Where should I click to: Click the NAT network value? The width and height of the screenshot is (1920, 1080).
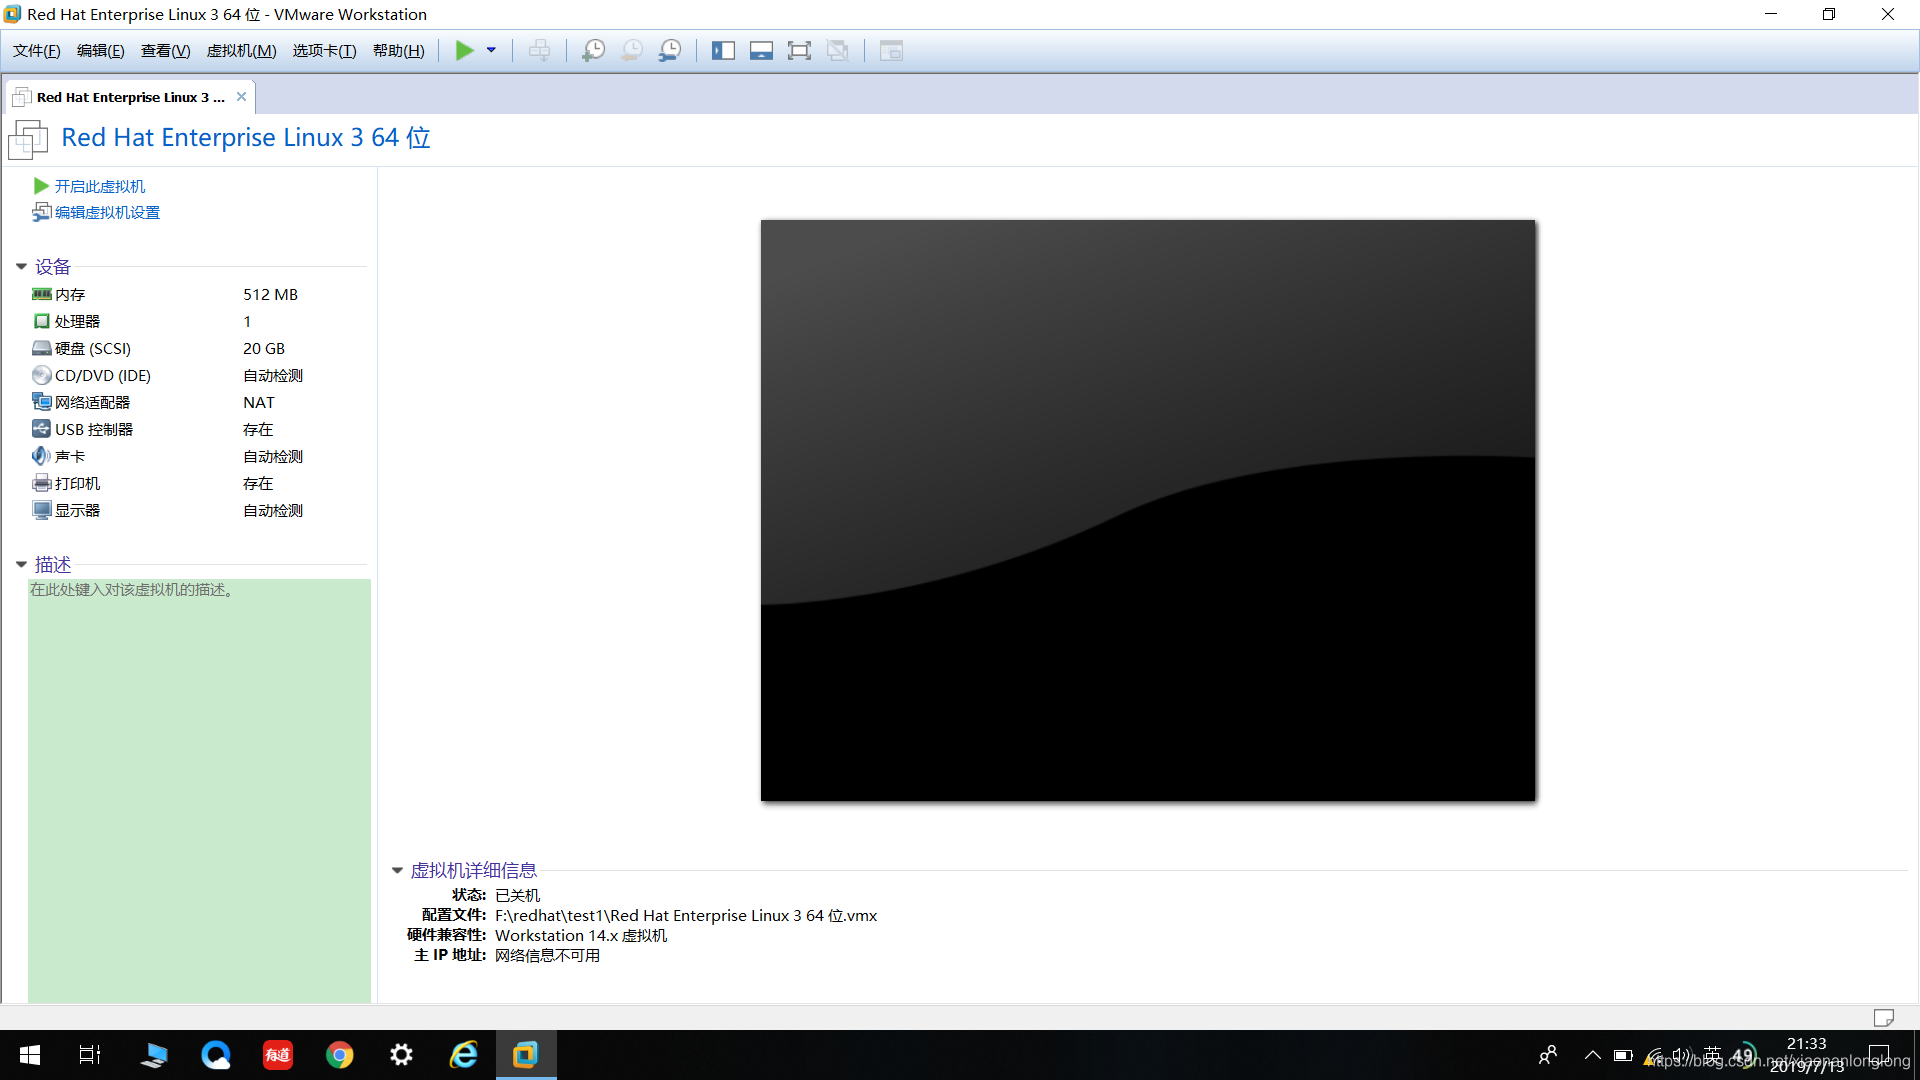tap(258, 402)
